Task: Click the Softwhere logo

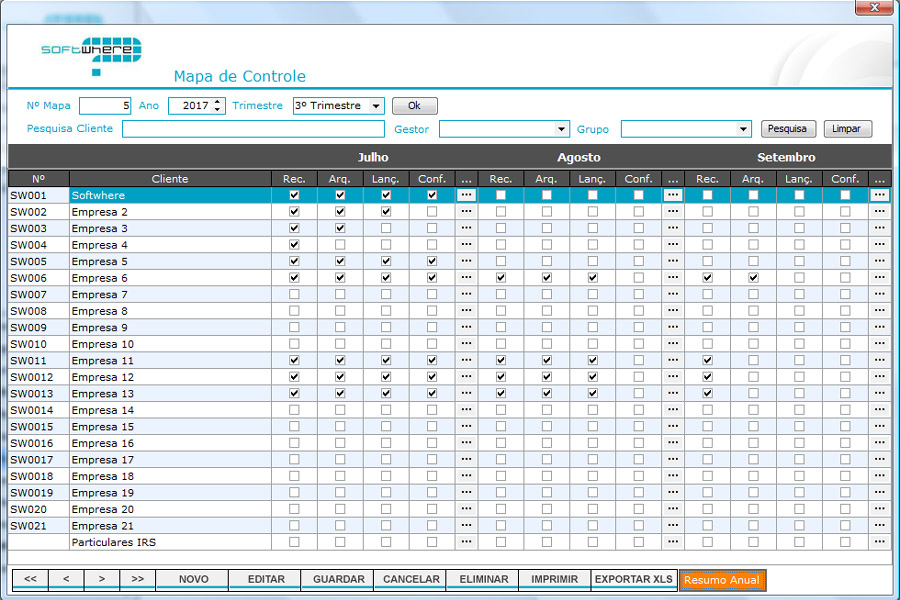Action: coord(92,56)
